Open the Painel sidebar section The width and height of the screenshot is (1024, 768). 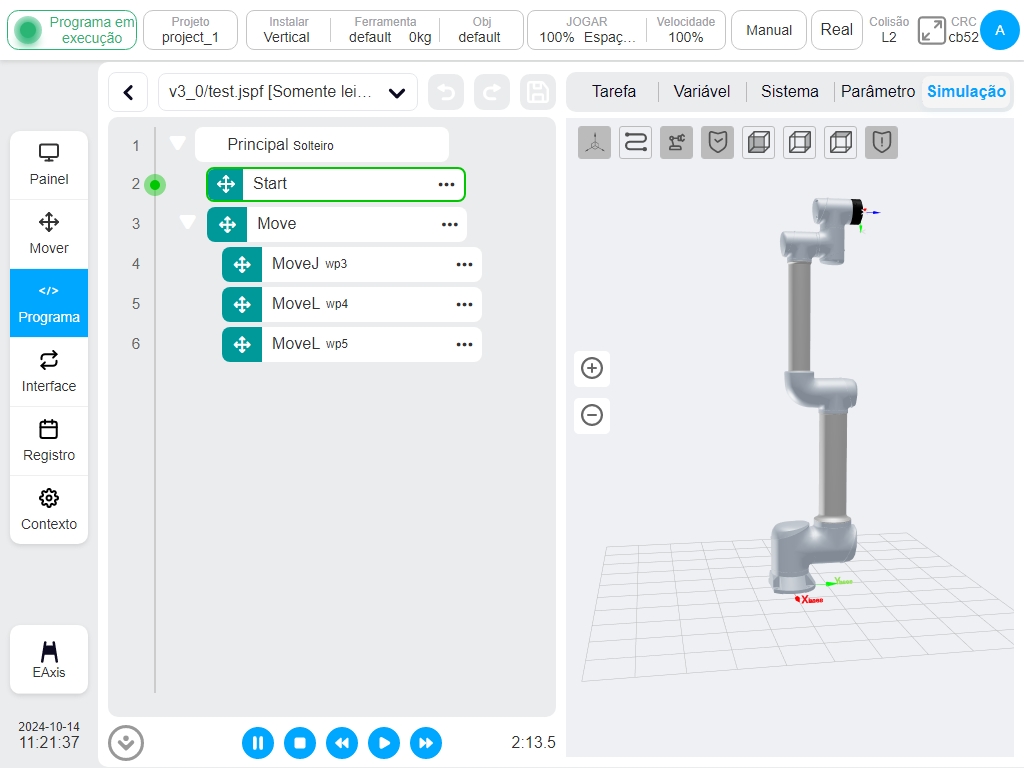click(49, 165)
